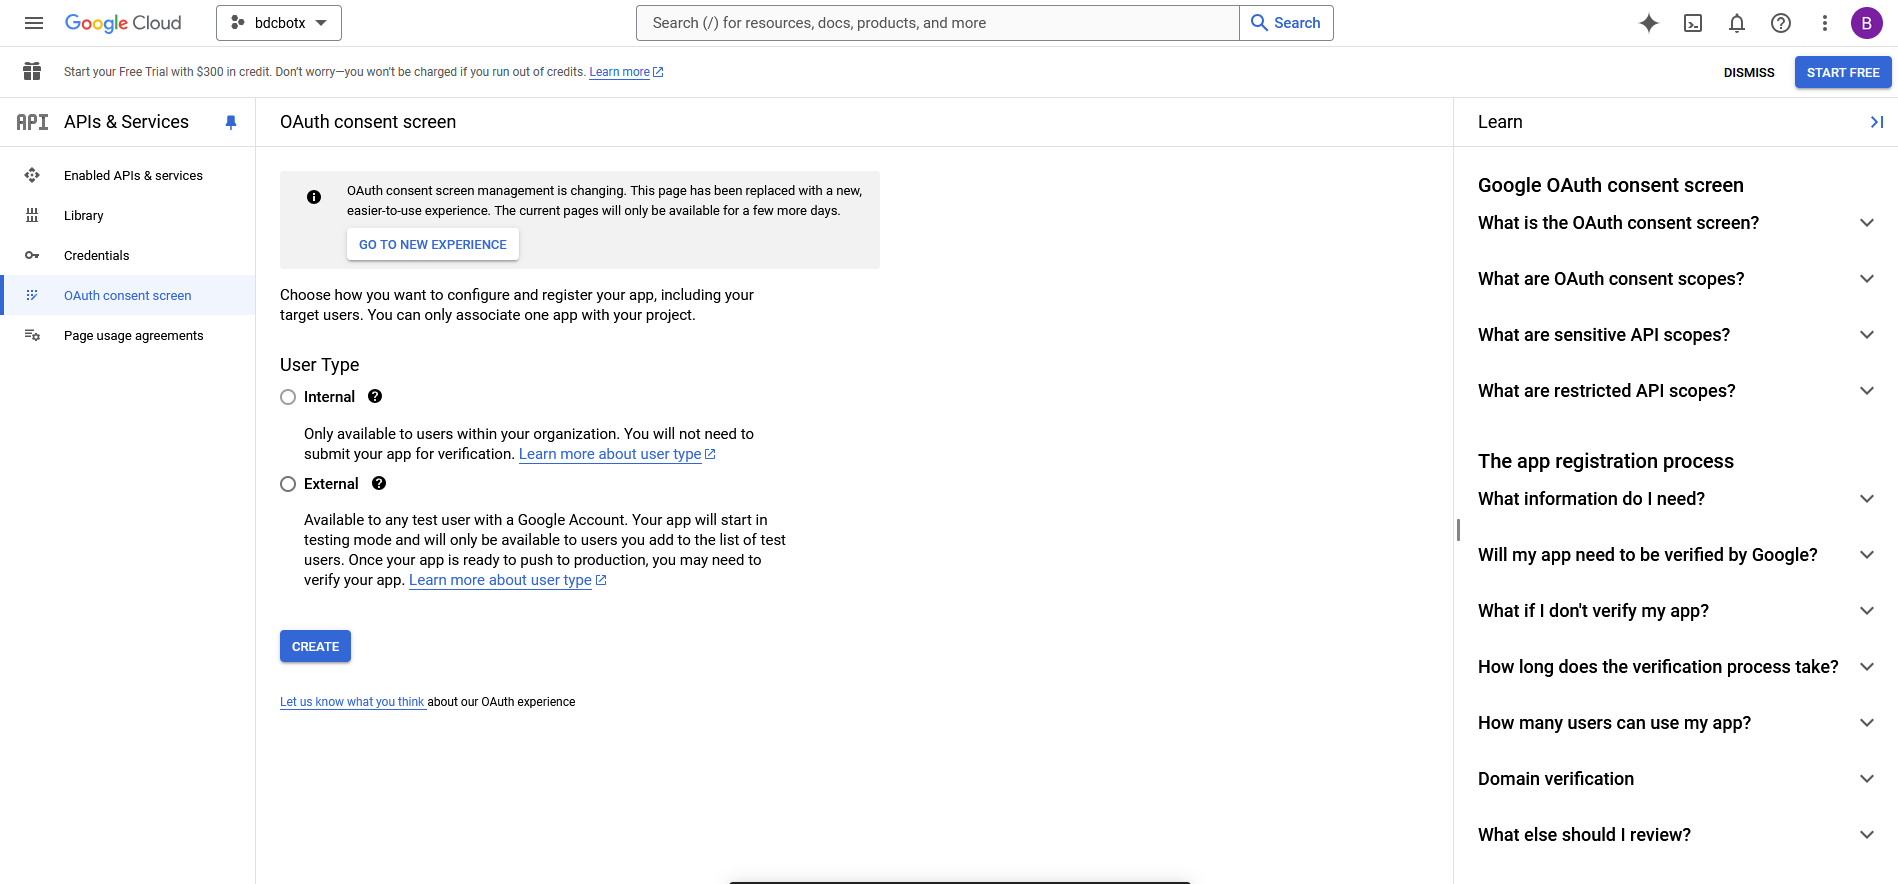Click the Credentials key icon
Image resolution: width=1898 pixels, height=884 pixels.
click(x=32, y=255)
